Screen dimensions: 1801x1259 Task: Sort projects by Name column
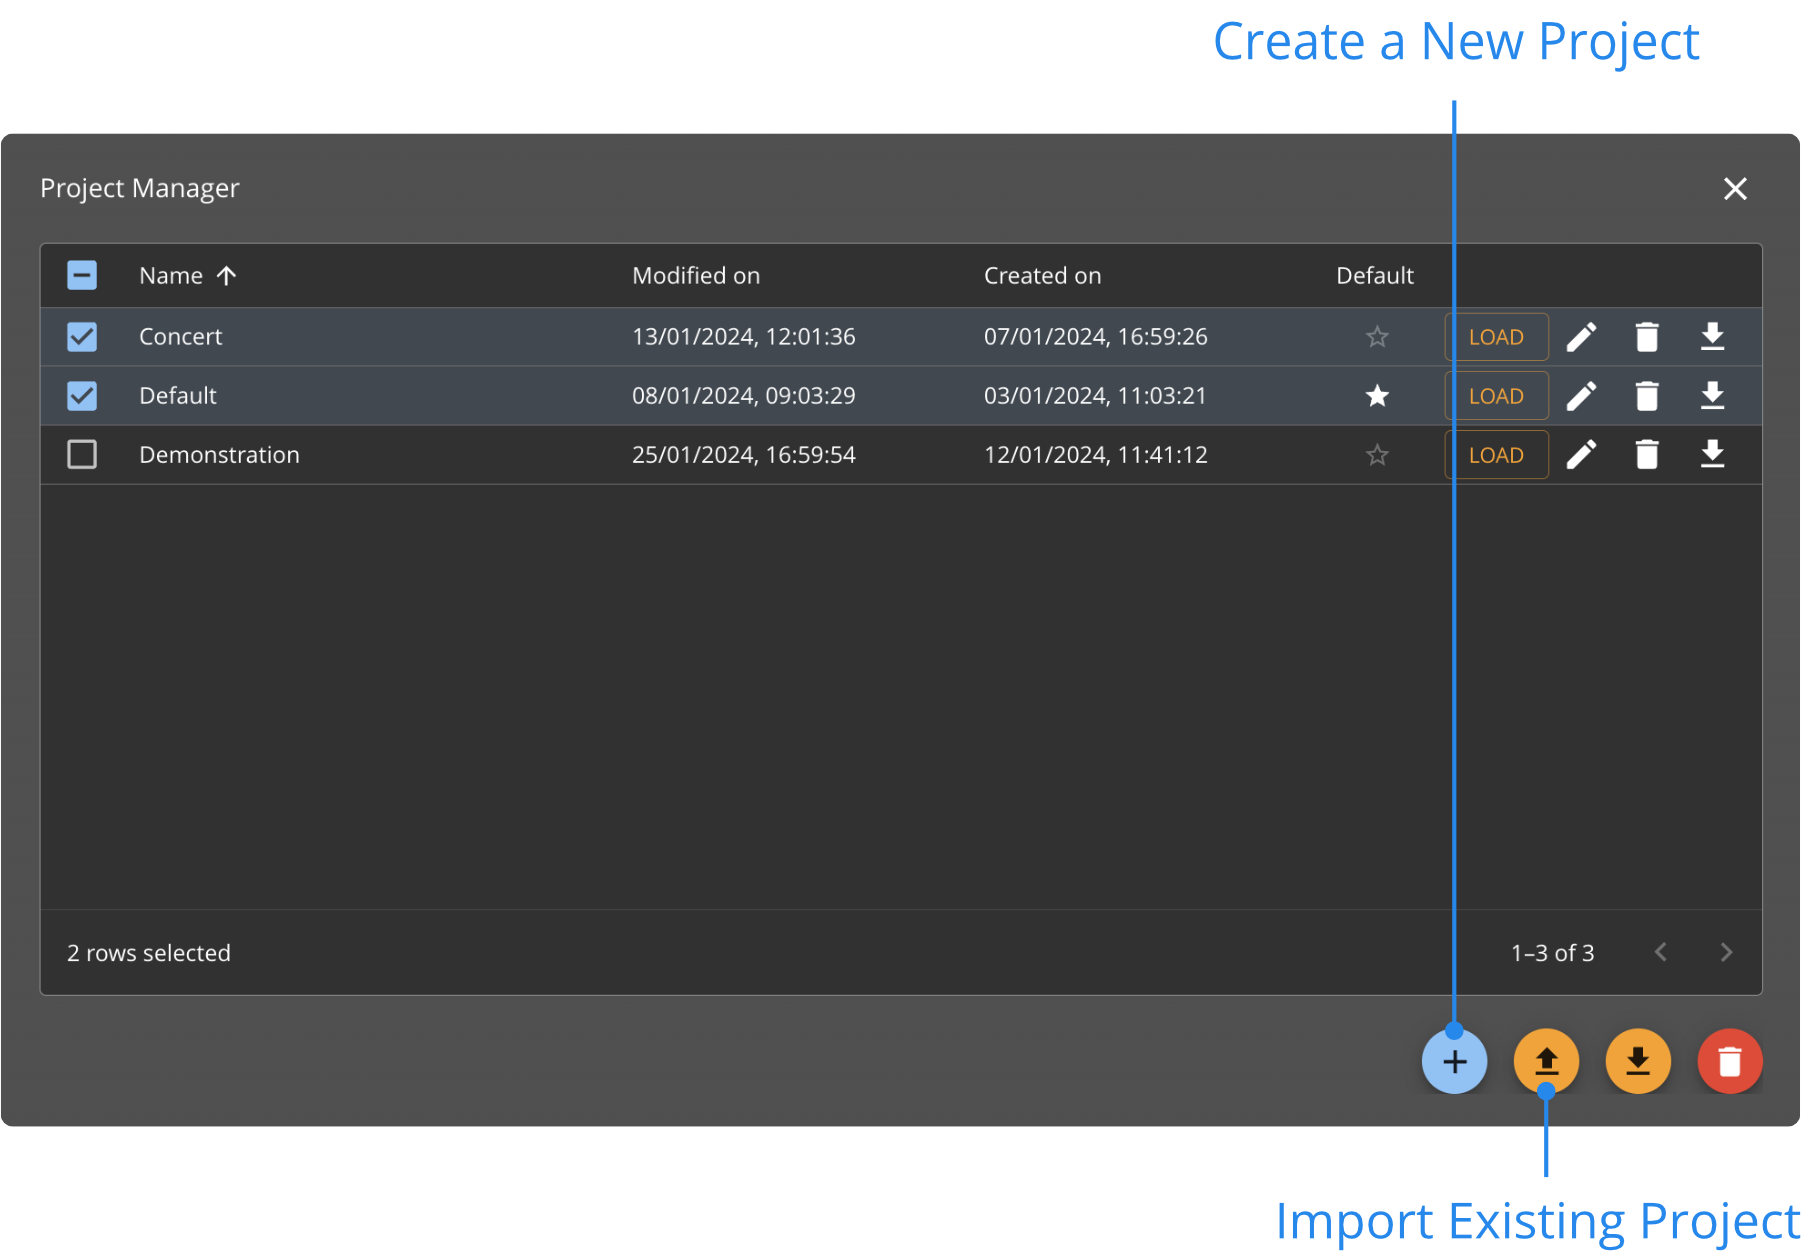tap(171, 276)
